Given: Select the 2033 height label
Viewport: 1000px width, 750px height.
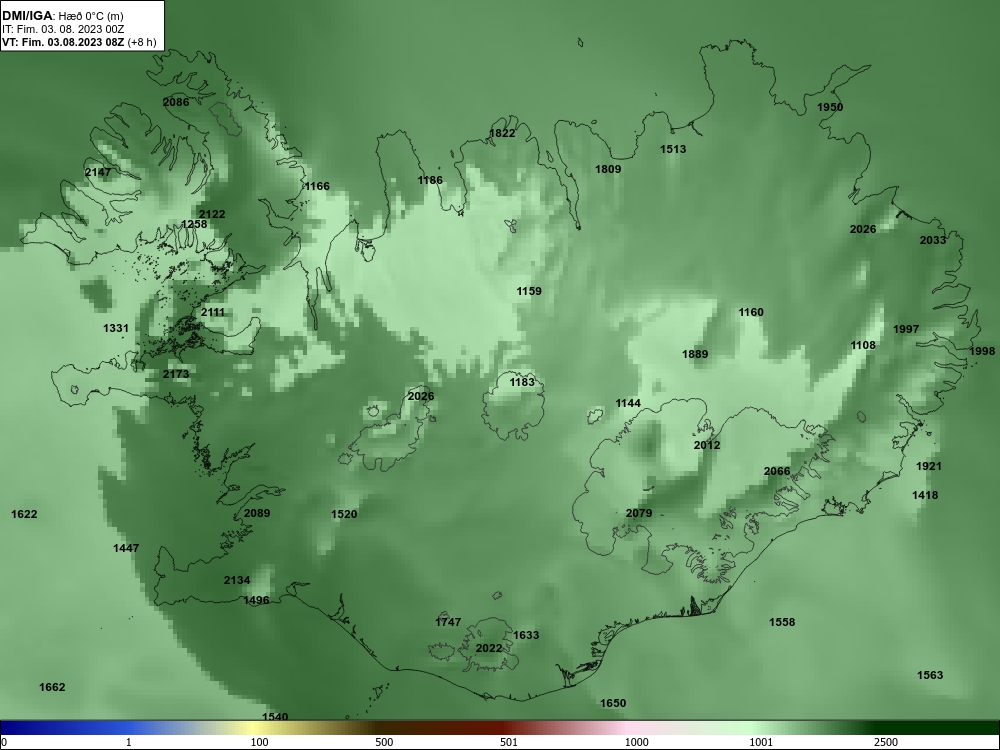Looking at the screenshot, I should 932,240.
